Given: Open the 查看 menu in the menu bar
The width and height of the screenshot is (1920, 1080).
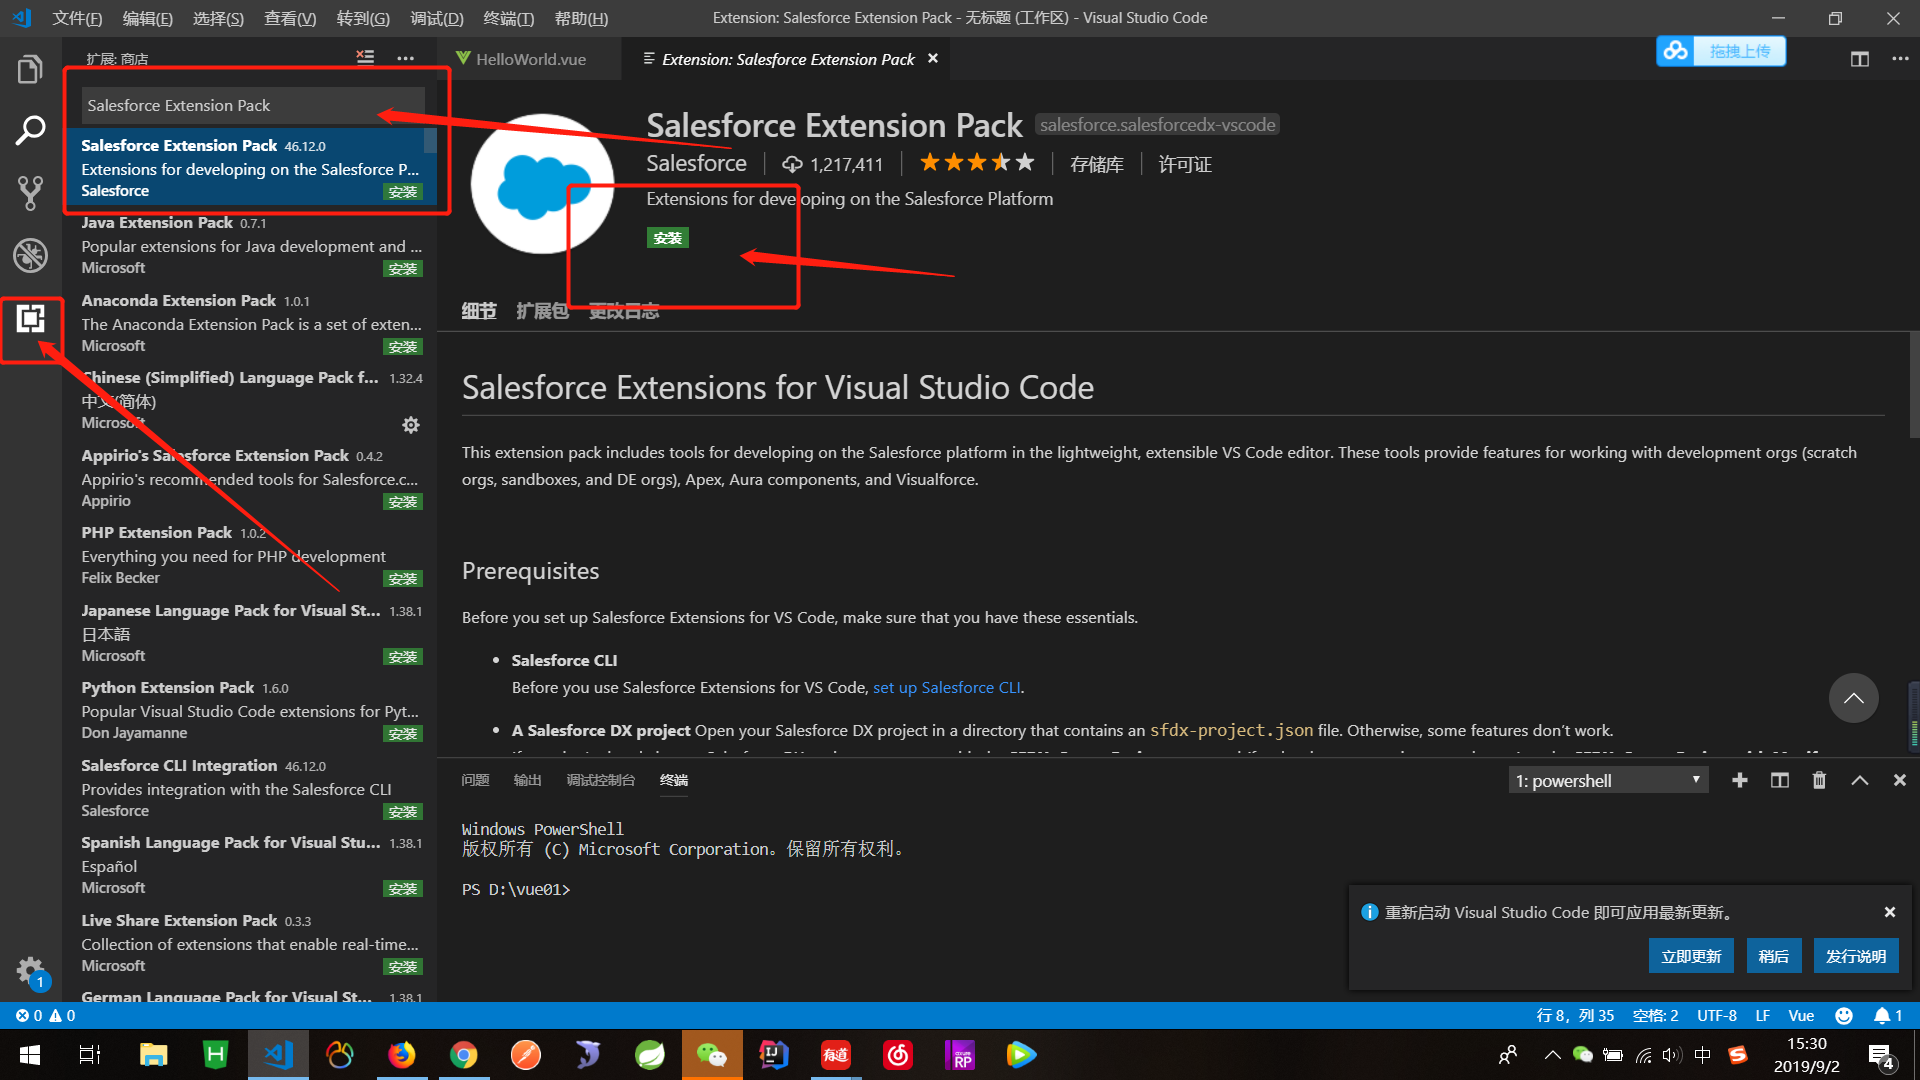Looking at the screenshot, I should [x=288, y=17].
